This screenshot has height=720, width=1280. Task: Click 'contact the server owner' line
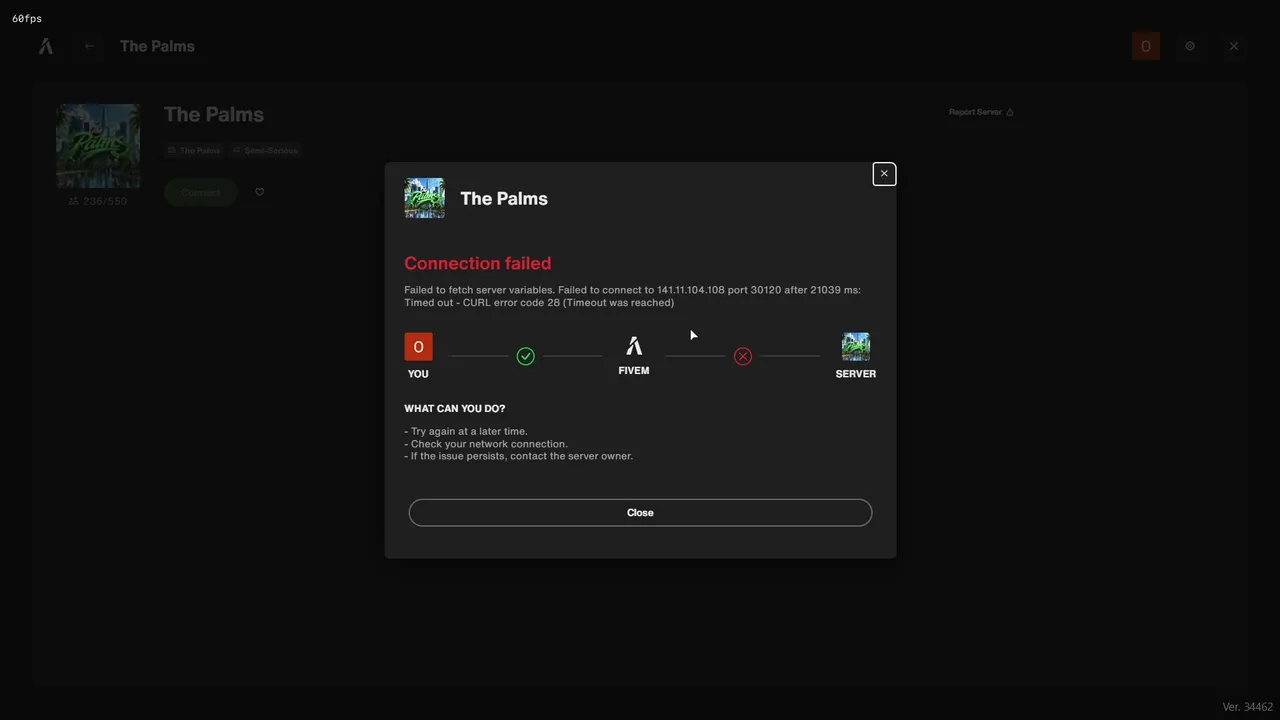click(x=519, y=456)
